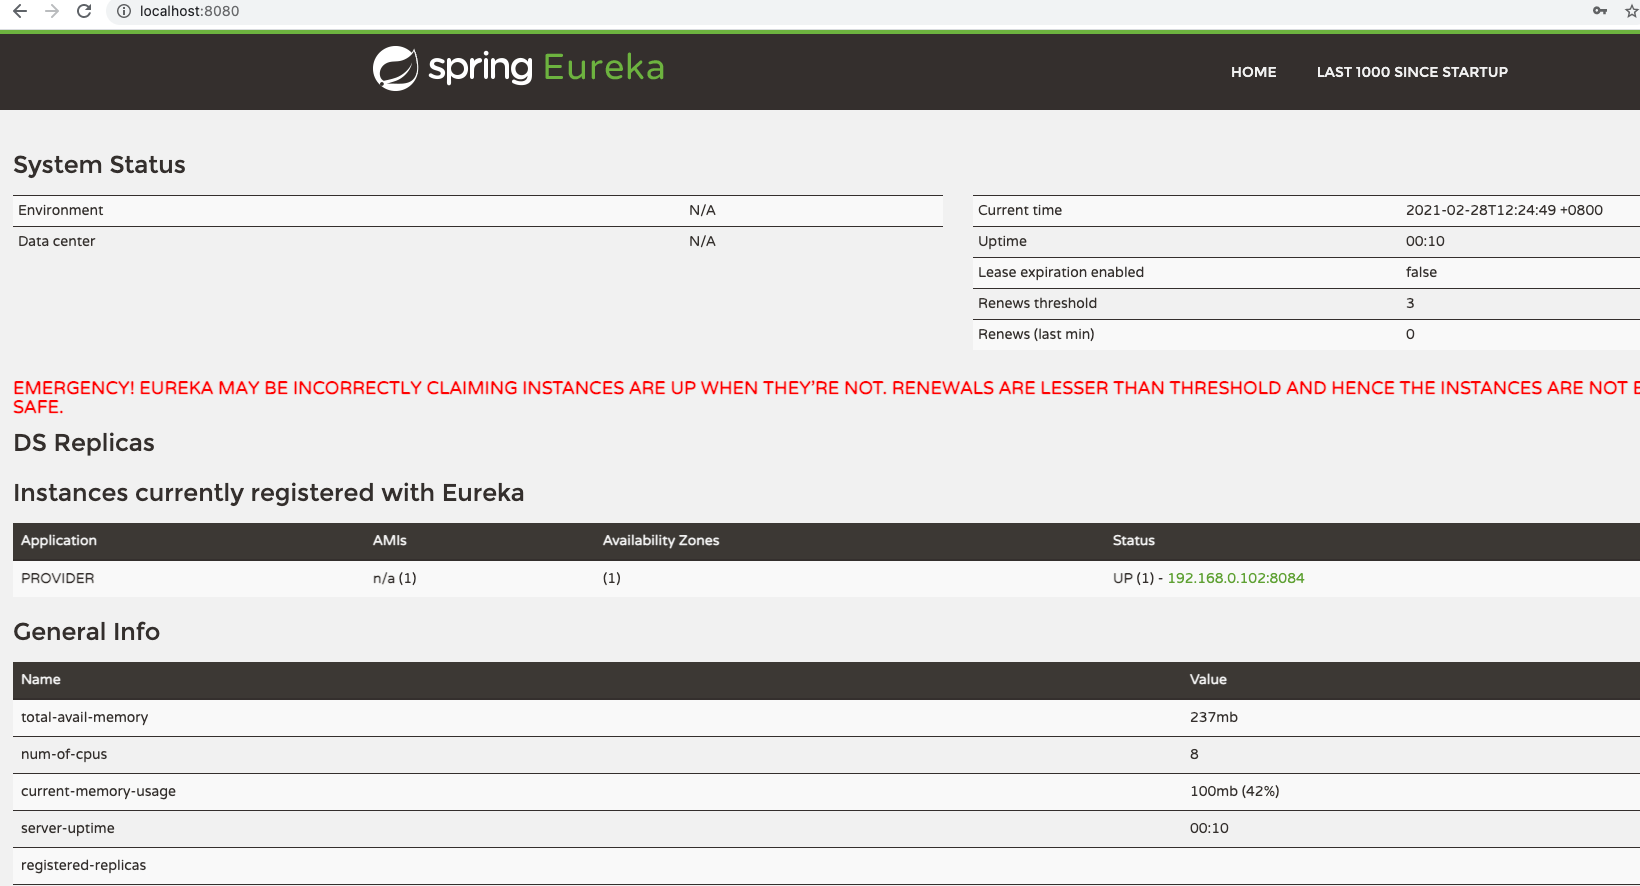Click the N/A value for Environment
Image resolution: width=1640 pixels, height=886 pixels.
point(702,210)
